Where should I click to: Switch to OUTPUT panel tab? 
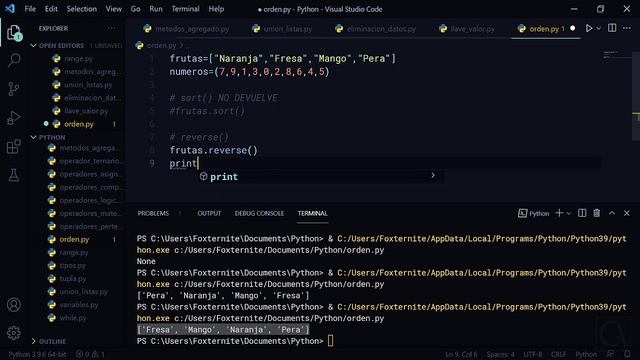[209, 213]
